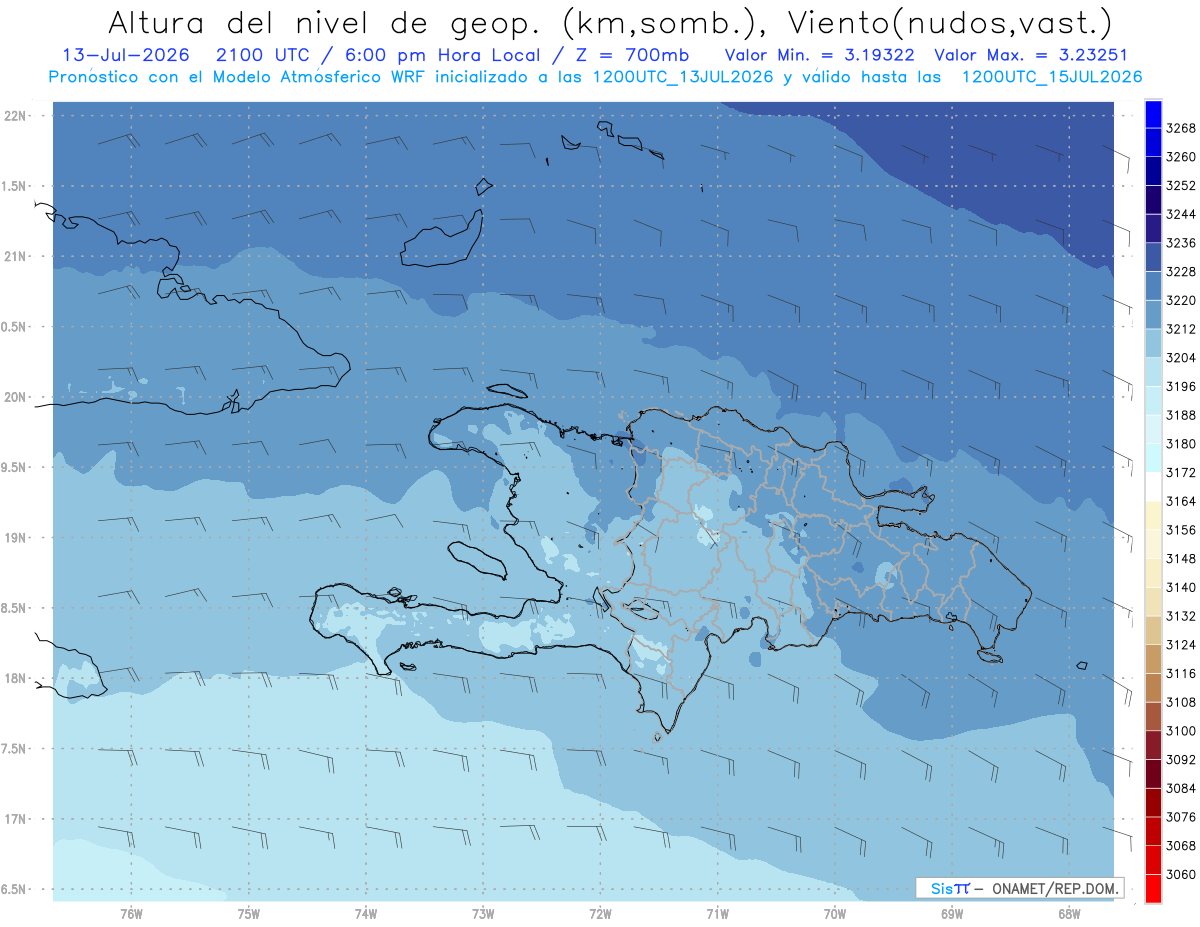Viewport: 1200px width, 927px height.
Task: Click the '73W' longitude label
Action: [x=483, y=914]
